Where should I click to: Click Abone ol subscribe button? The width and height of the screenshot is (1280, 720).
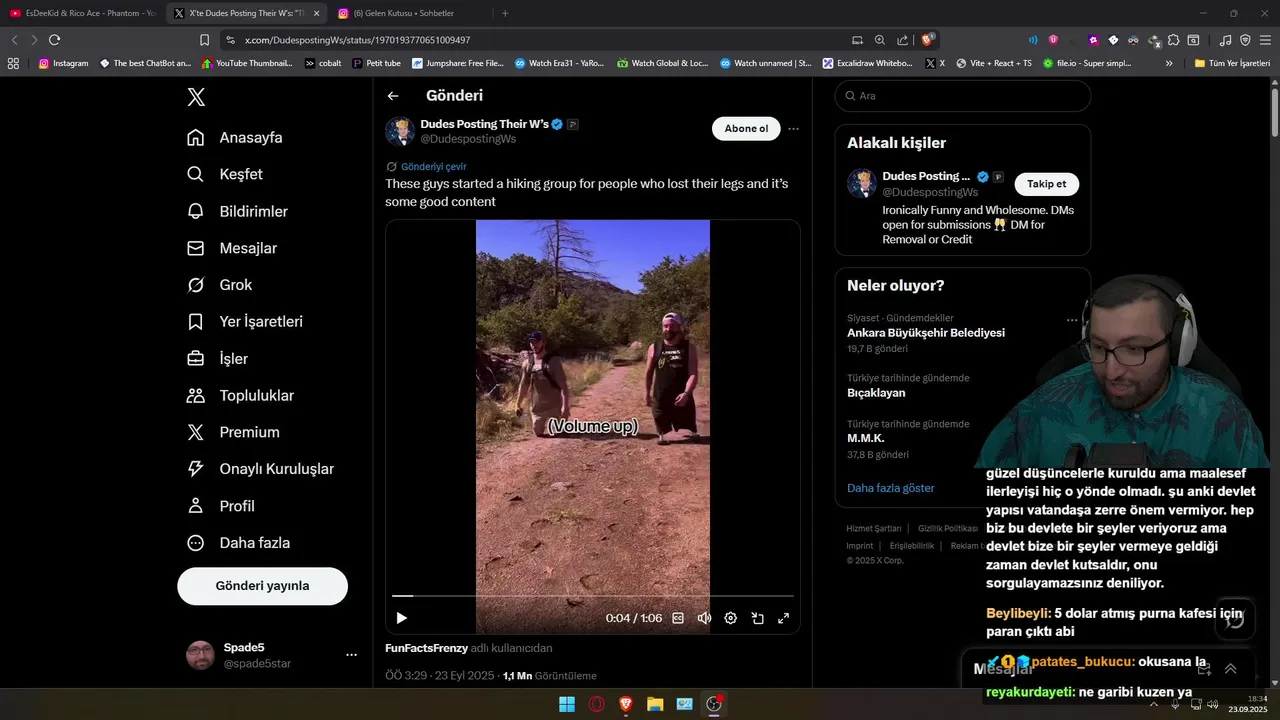pyautogui.click(x=746, y=128)
